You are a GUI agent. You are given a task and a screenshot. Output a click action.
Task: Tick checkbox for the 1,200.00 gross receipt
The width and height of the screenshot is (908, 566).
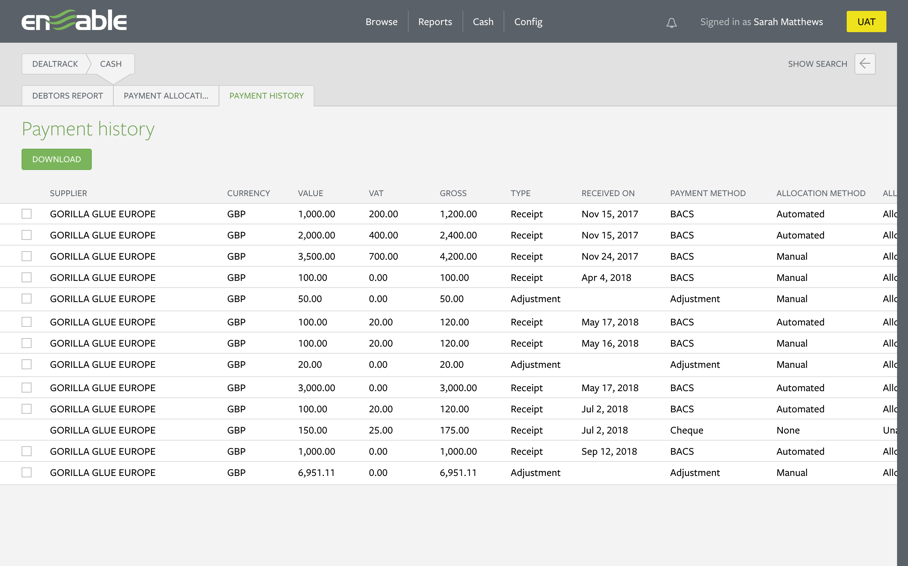[27, 214]
